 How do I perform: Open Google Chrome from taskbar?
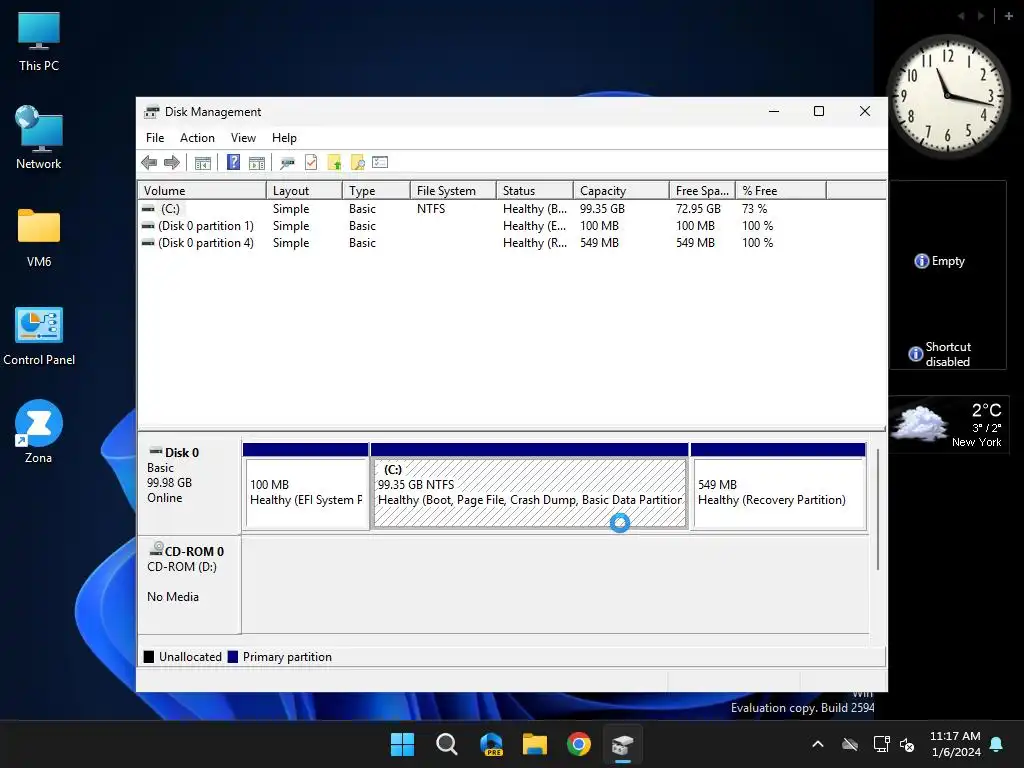tap(579, 744)
